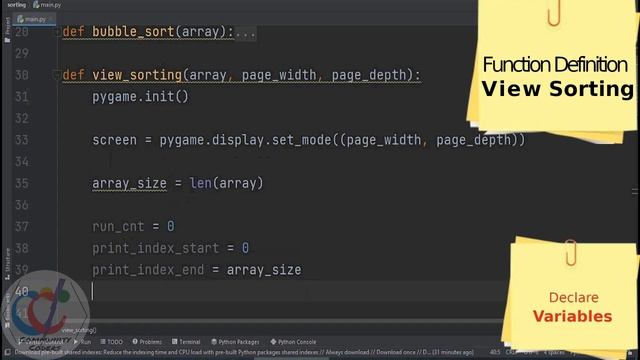The width and height of the screenshot is (640, 360).
Task: Place cursor on pygame.init() line
Action: (x=140, y=97)
